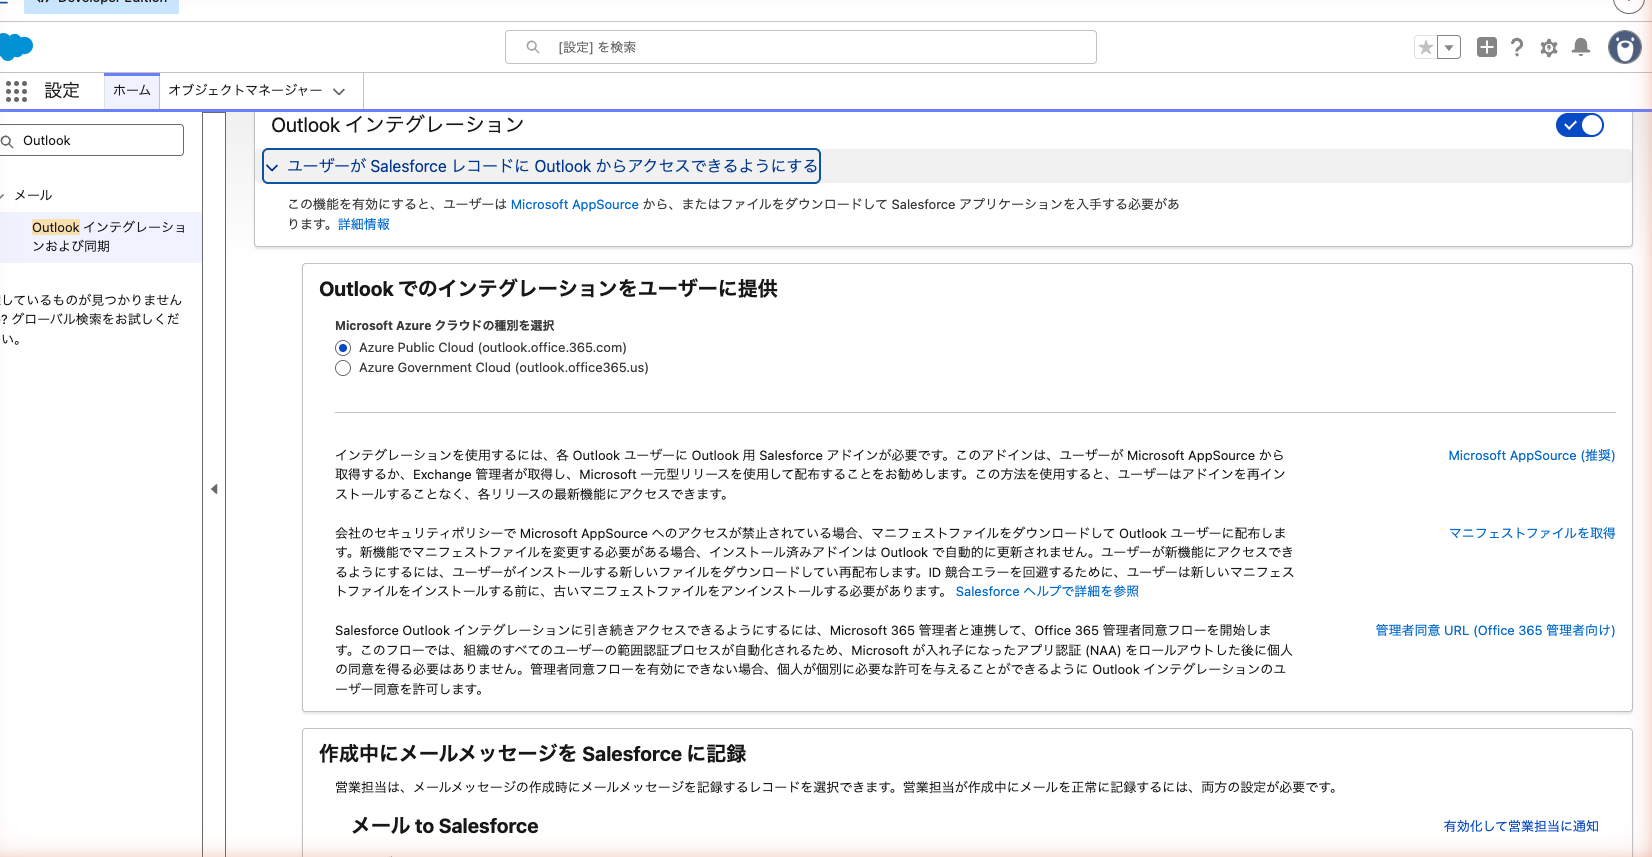Click the メール to Salesforce heading
The height and width of the screenshot is (857, 1652).
coord(445,826)
